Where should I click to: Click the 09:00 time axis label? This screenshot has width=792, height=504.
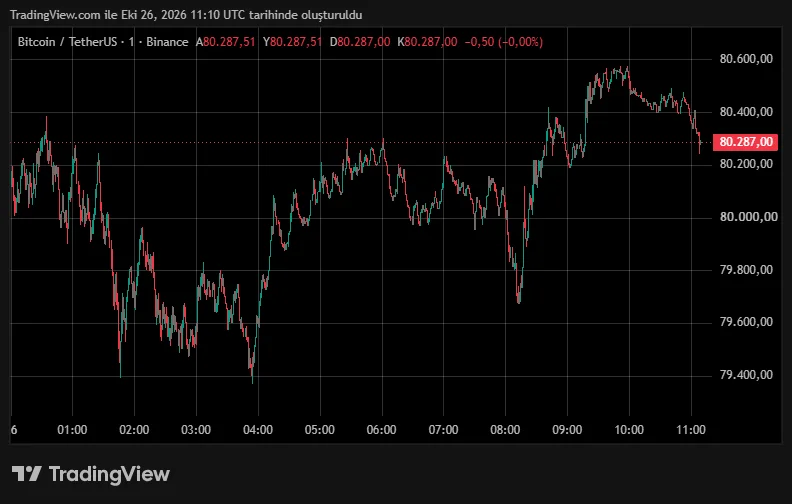point(567,430)
